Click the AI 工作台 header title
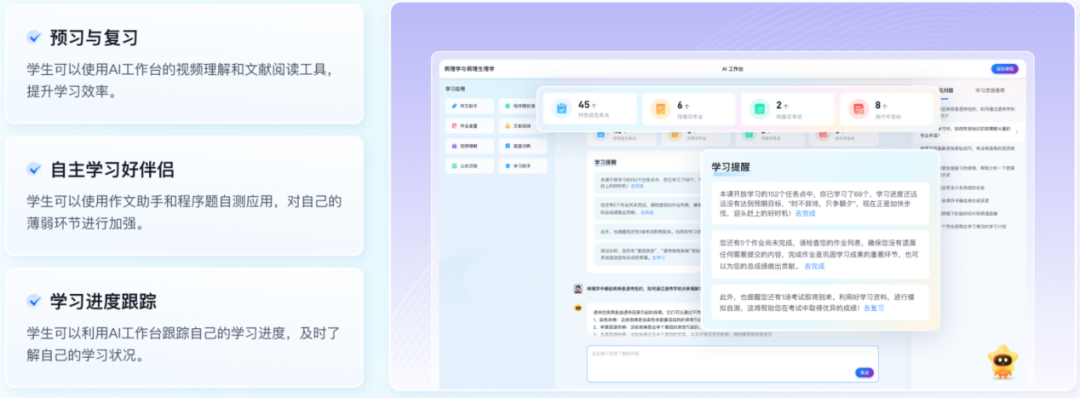Screen dimensions: 1080x398 tap(732, 70)
